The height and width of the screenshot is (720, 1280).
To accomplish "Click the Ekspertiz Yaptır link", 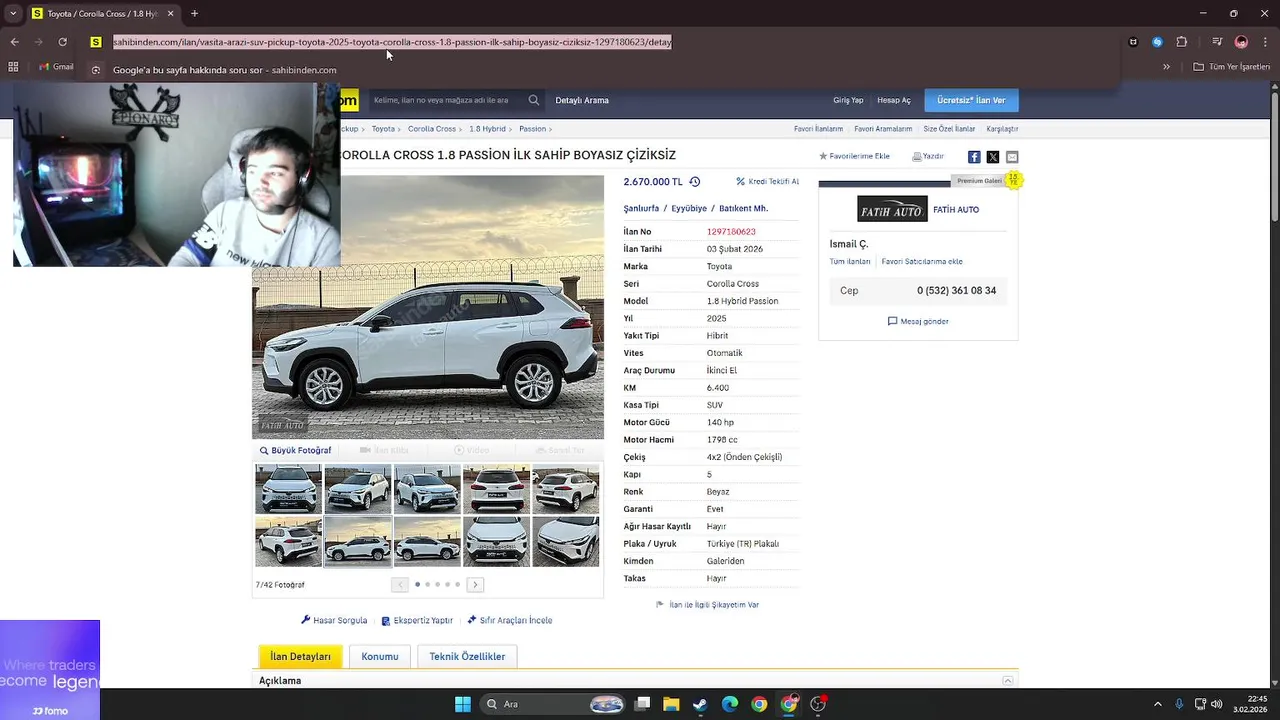I will (x=417, y=620).
